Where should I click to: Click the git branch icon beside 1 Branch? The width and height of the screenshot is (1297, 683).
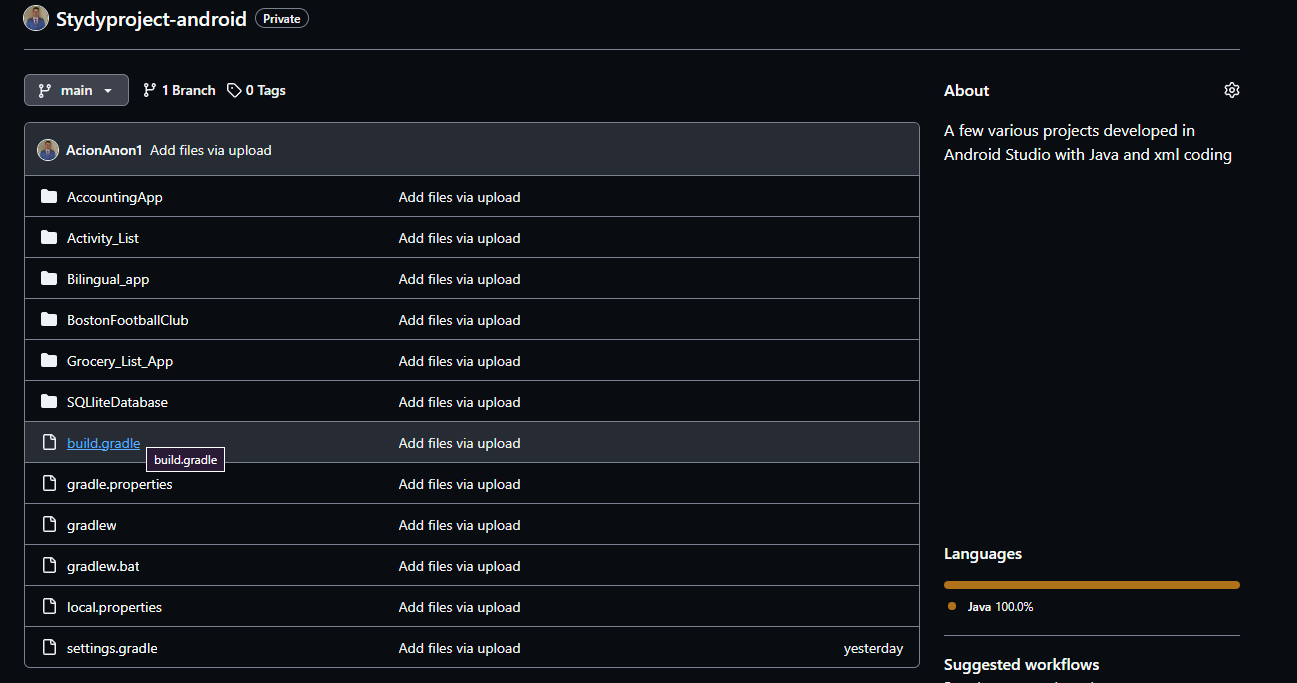(150, 90)
